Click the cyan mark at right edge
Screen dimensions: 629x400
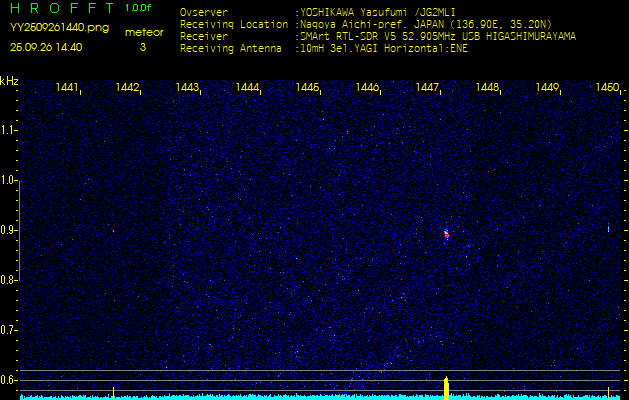pyautogui.click(x=608, y=229)
